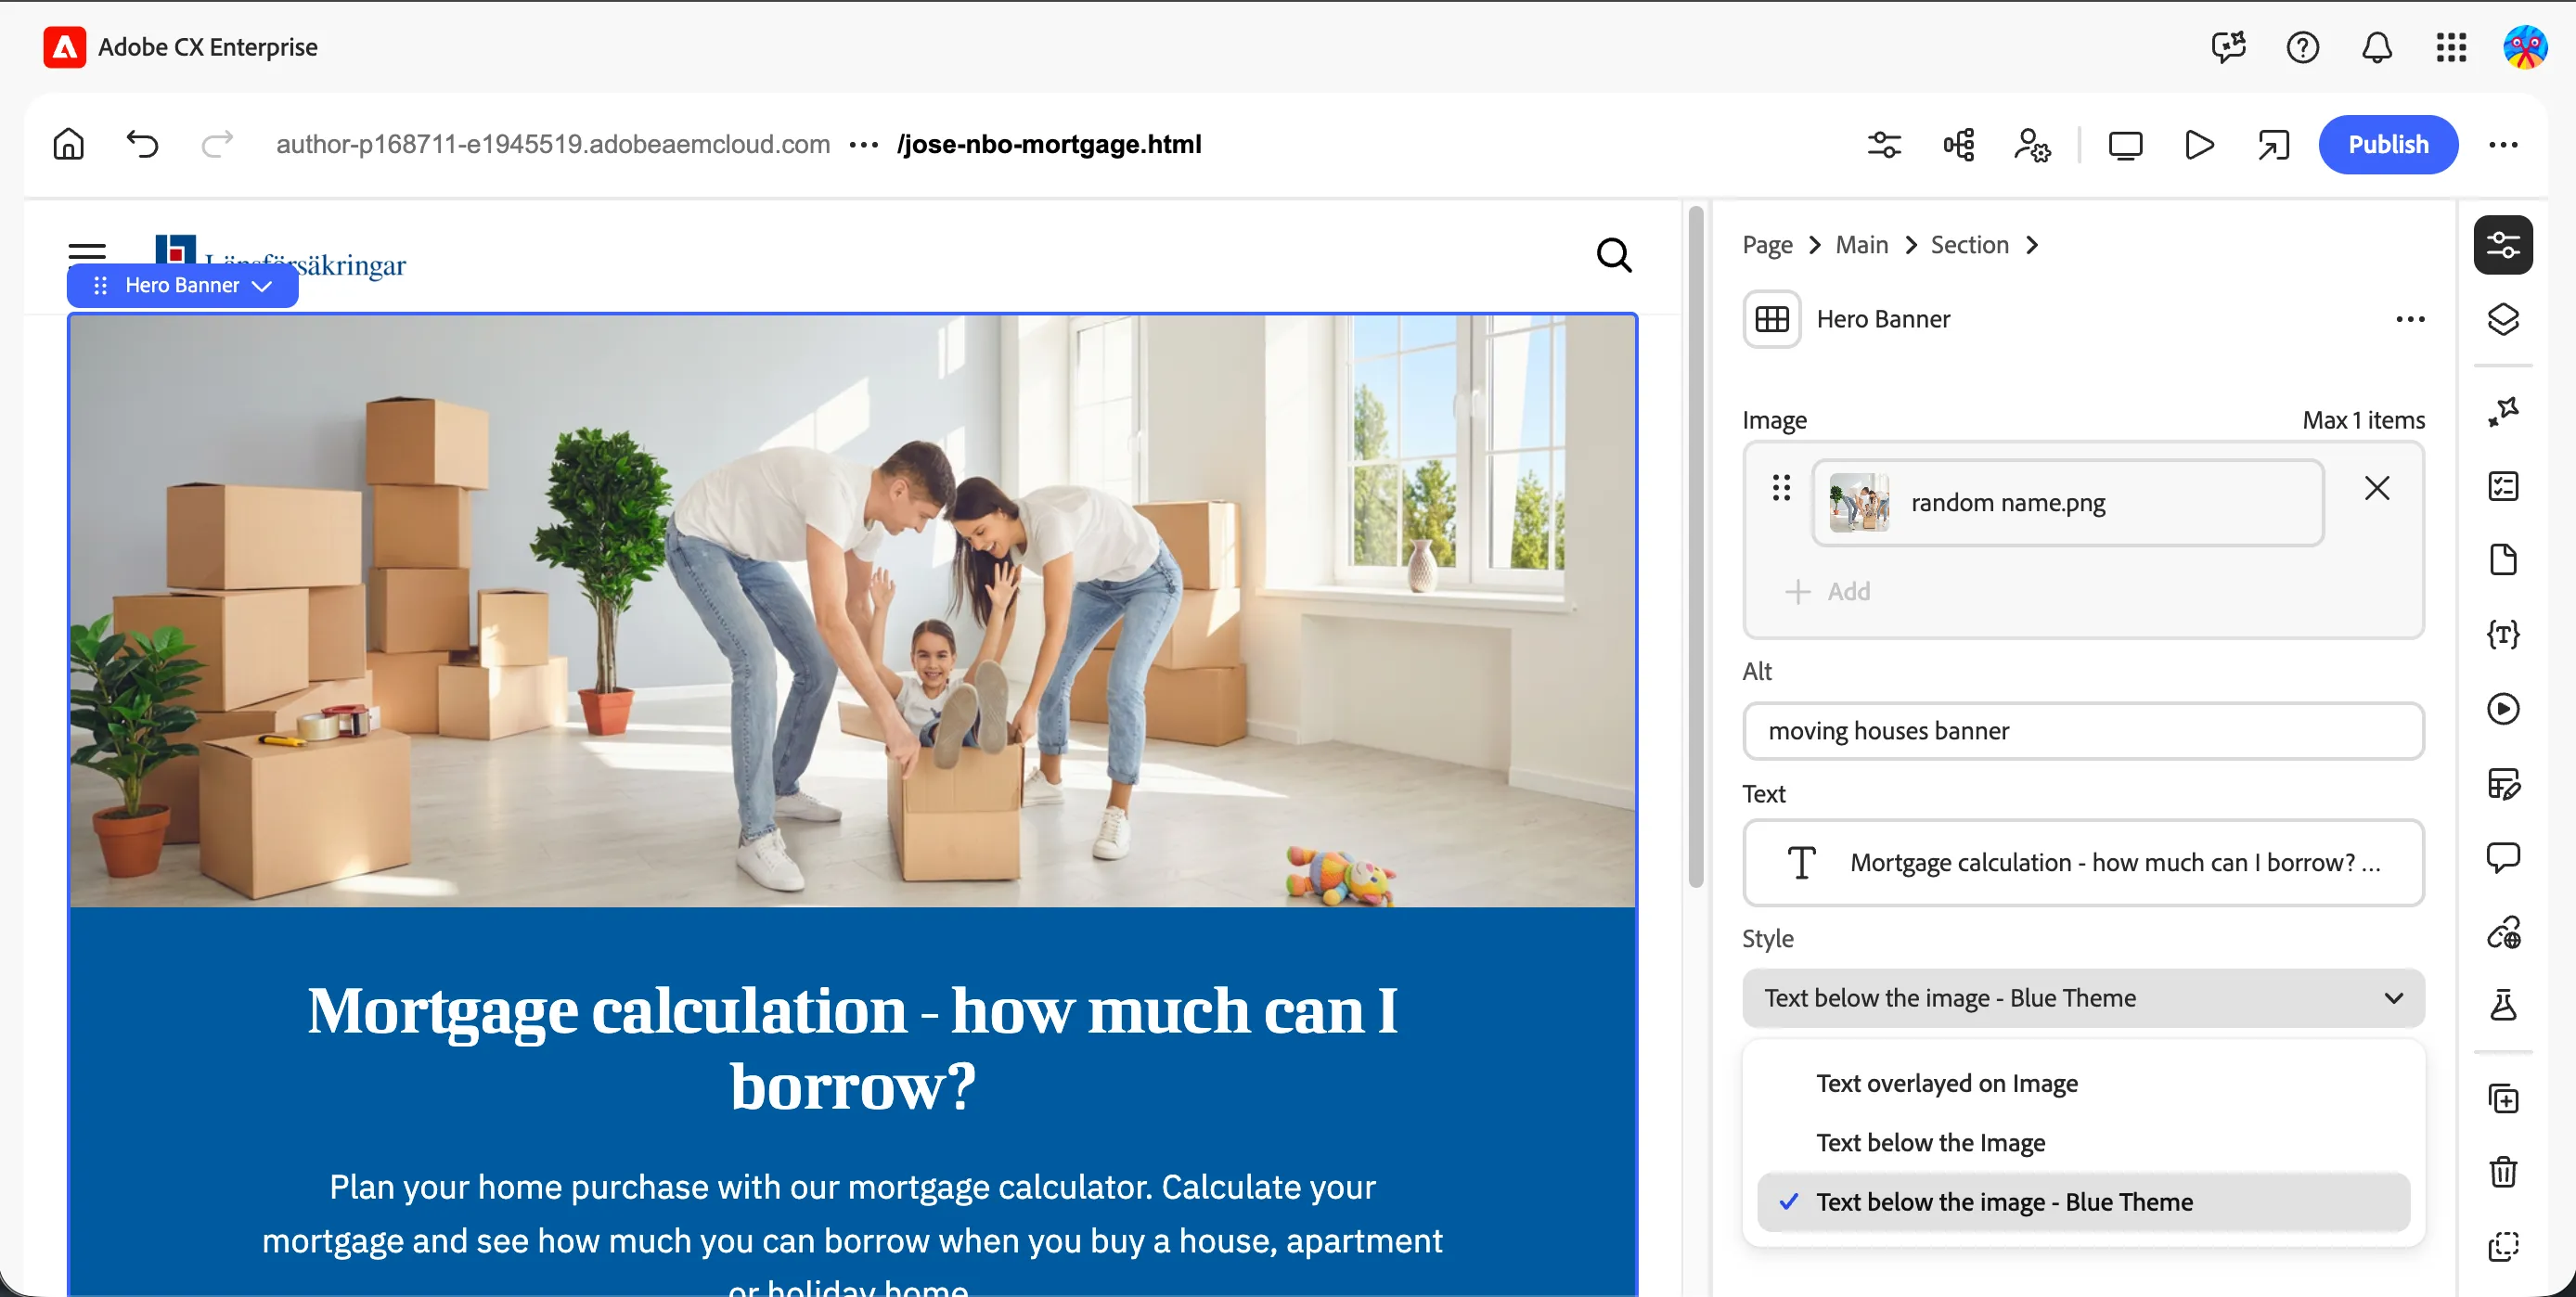Open Hero Banner panel more options
The height and width of the screenshot is (1297, 2576).
[2410, 319]
